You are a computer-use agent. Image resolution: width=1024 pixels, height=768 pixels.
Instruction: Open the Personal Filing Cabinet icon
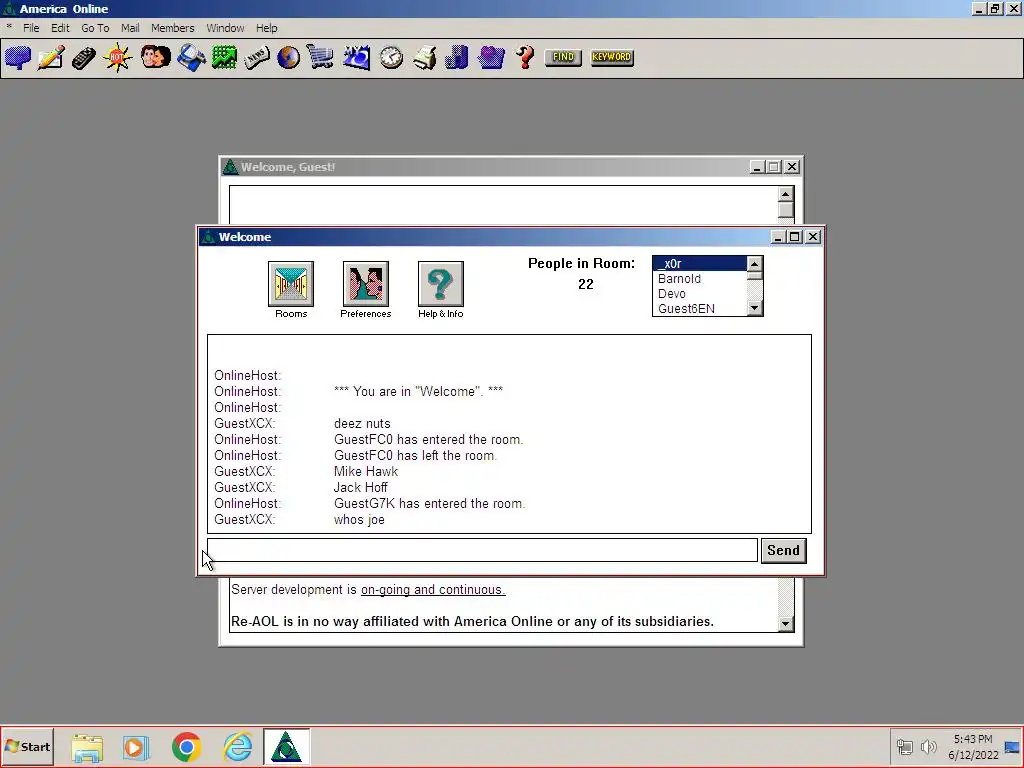456,57
